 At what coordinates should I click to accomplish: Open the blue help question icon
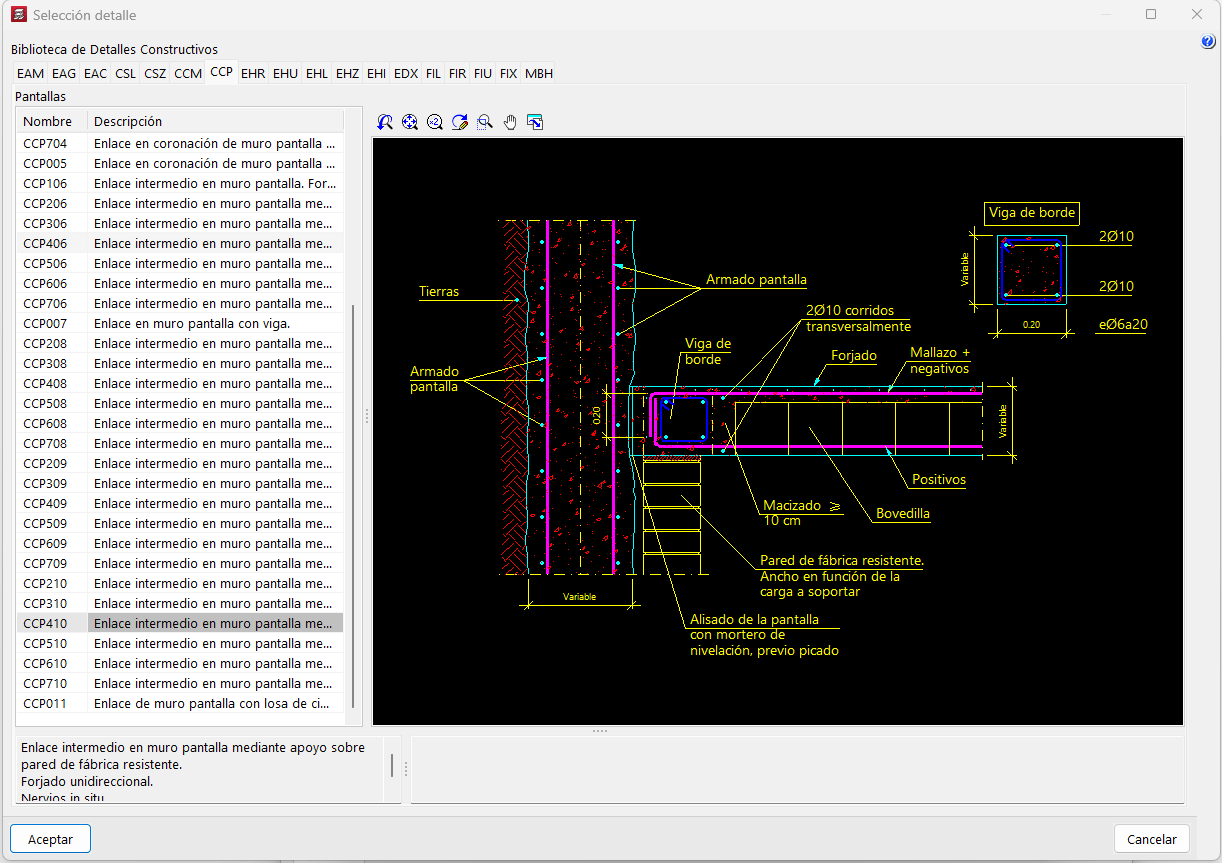[x=1207, y=42]
